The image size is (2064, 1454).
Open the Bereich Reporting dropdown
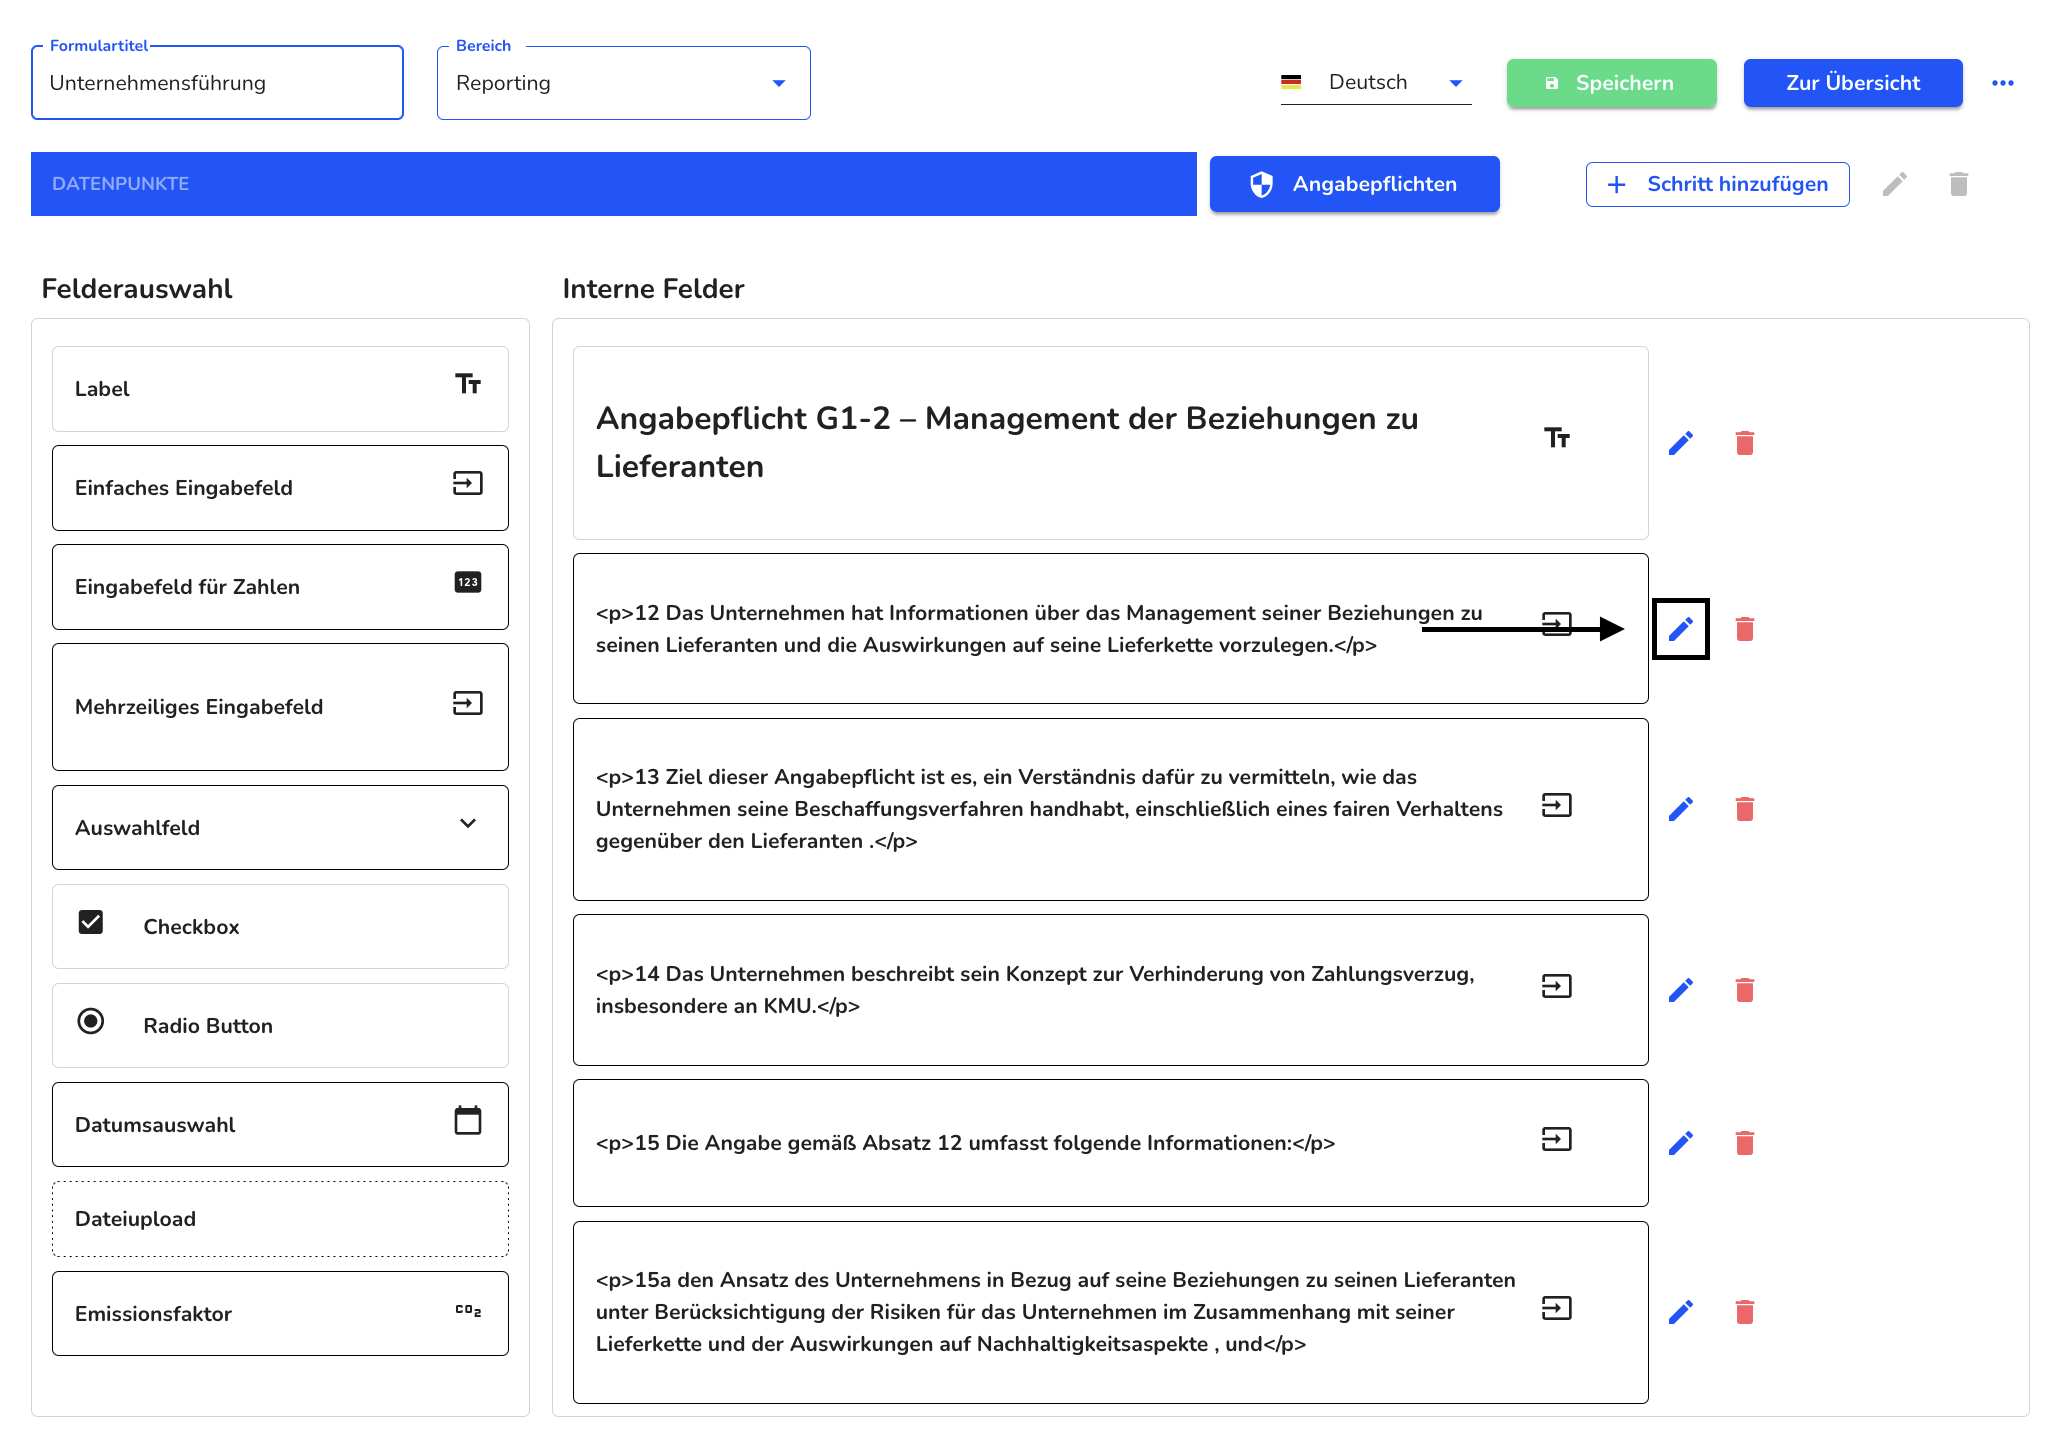tap(624, 83)
